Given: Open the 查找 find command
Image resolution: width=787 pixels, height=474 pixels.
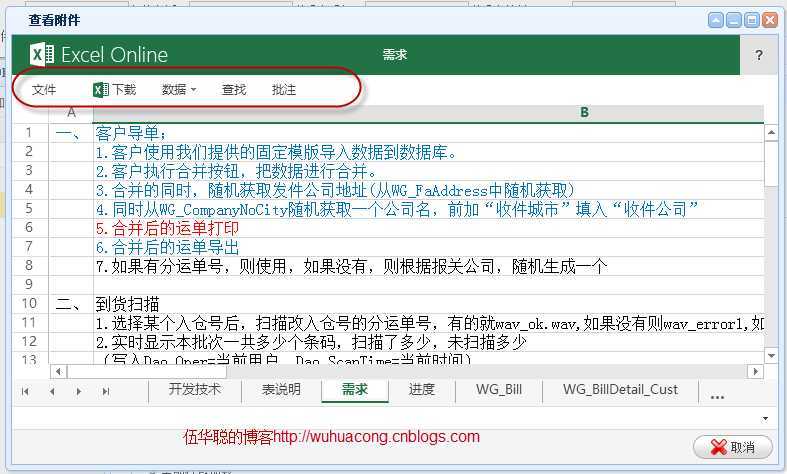Looking at the screenshot, I should [x=234, y=89].
